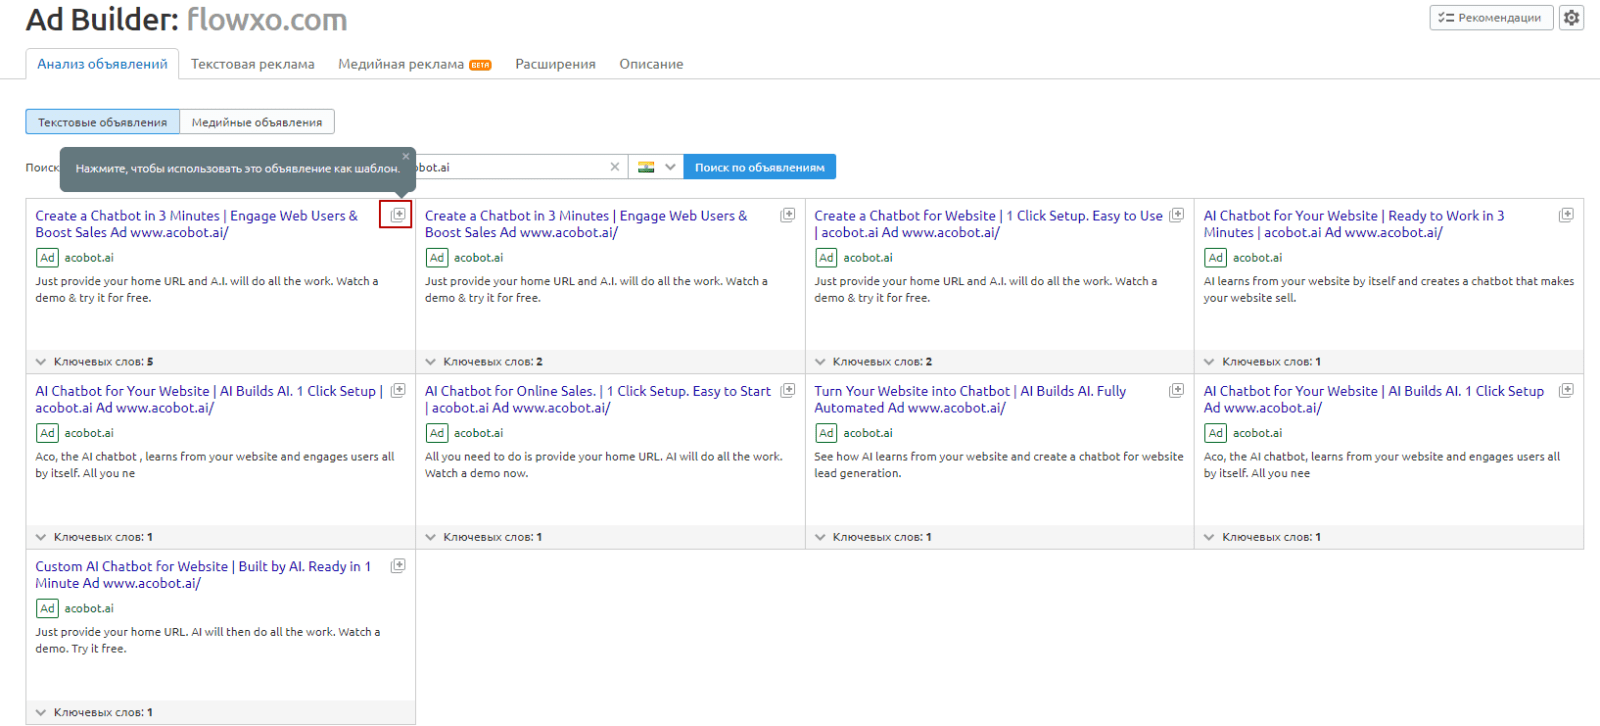Select the 'Текстовые объявления' toggle button

click(x=103, y=122)
